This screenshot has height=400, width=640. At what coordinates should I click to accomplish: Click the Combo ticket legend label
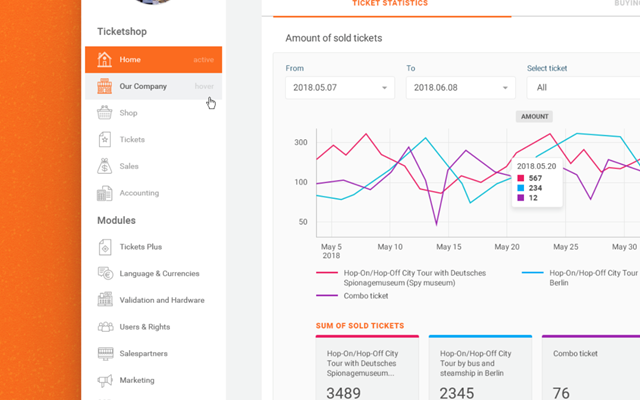(x=366, y=296)
